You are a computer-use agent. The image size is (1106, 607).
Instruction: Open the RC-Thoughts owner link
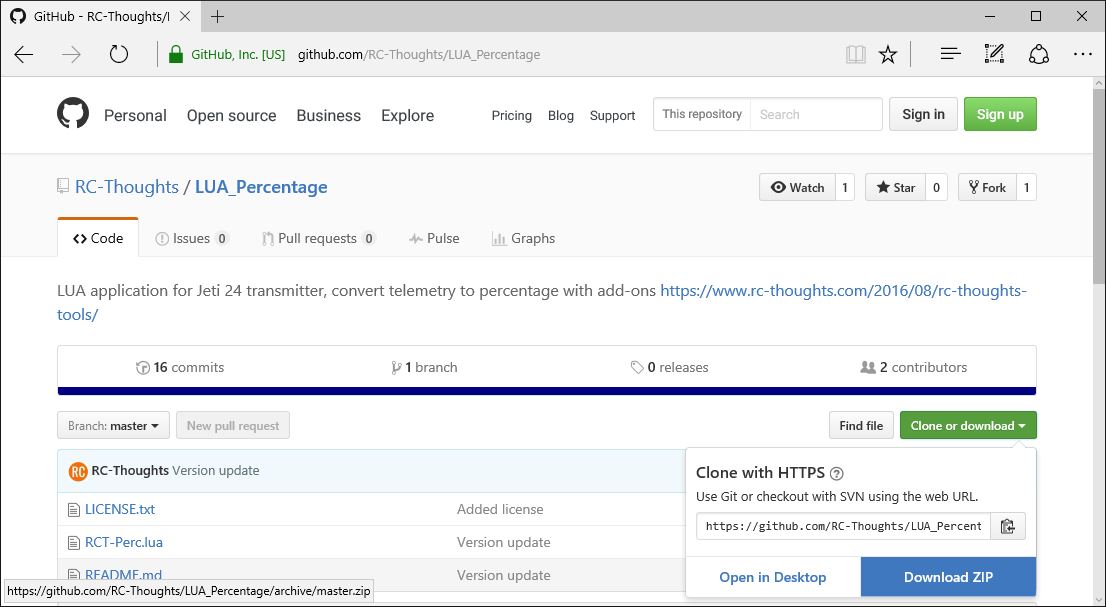[x=127, y=187]
